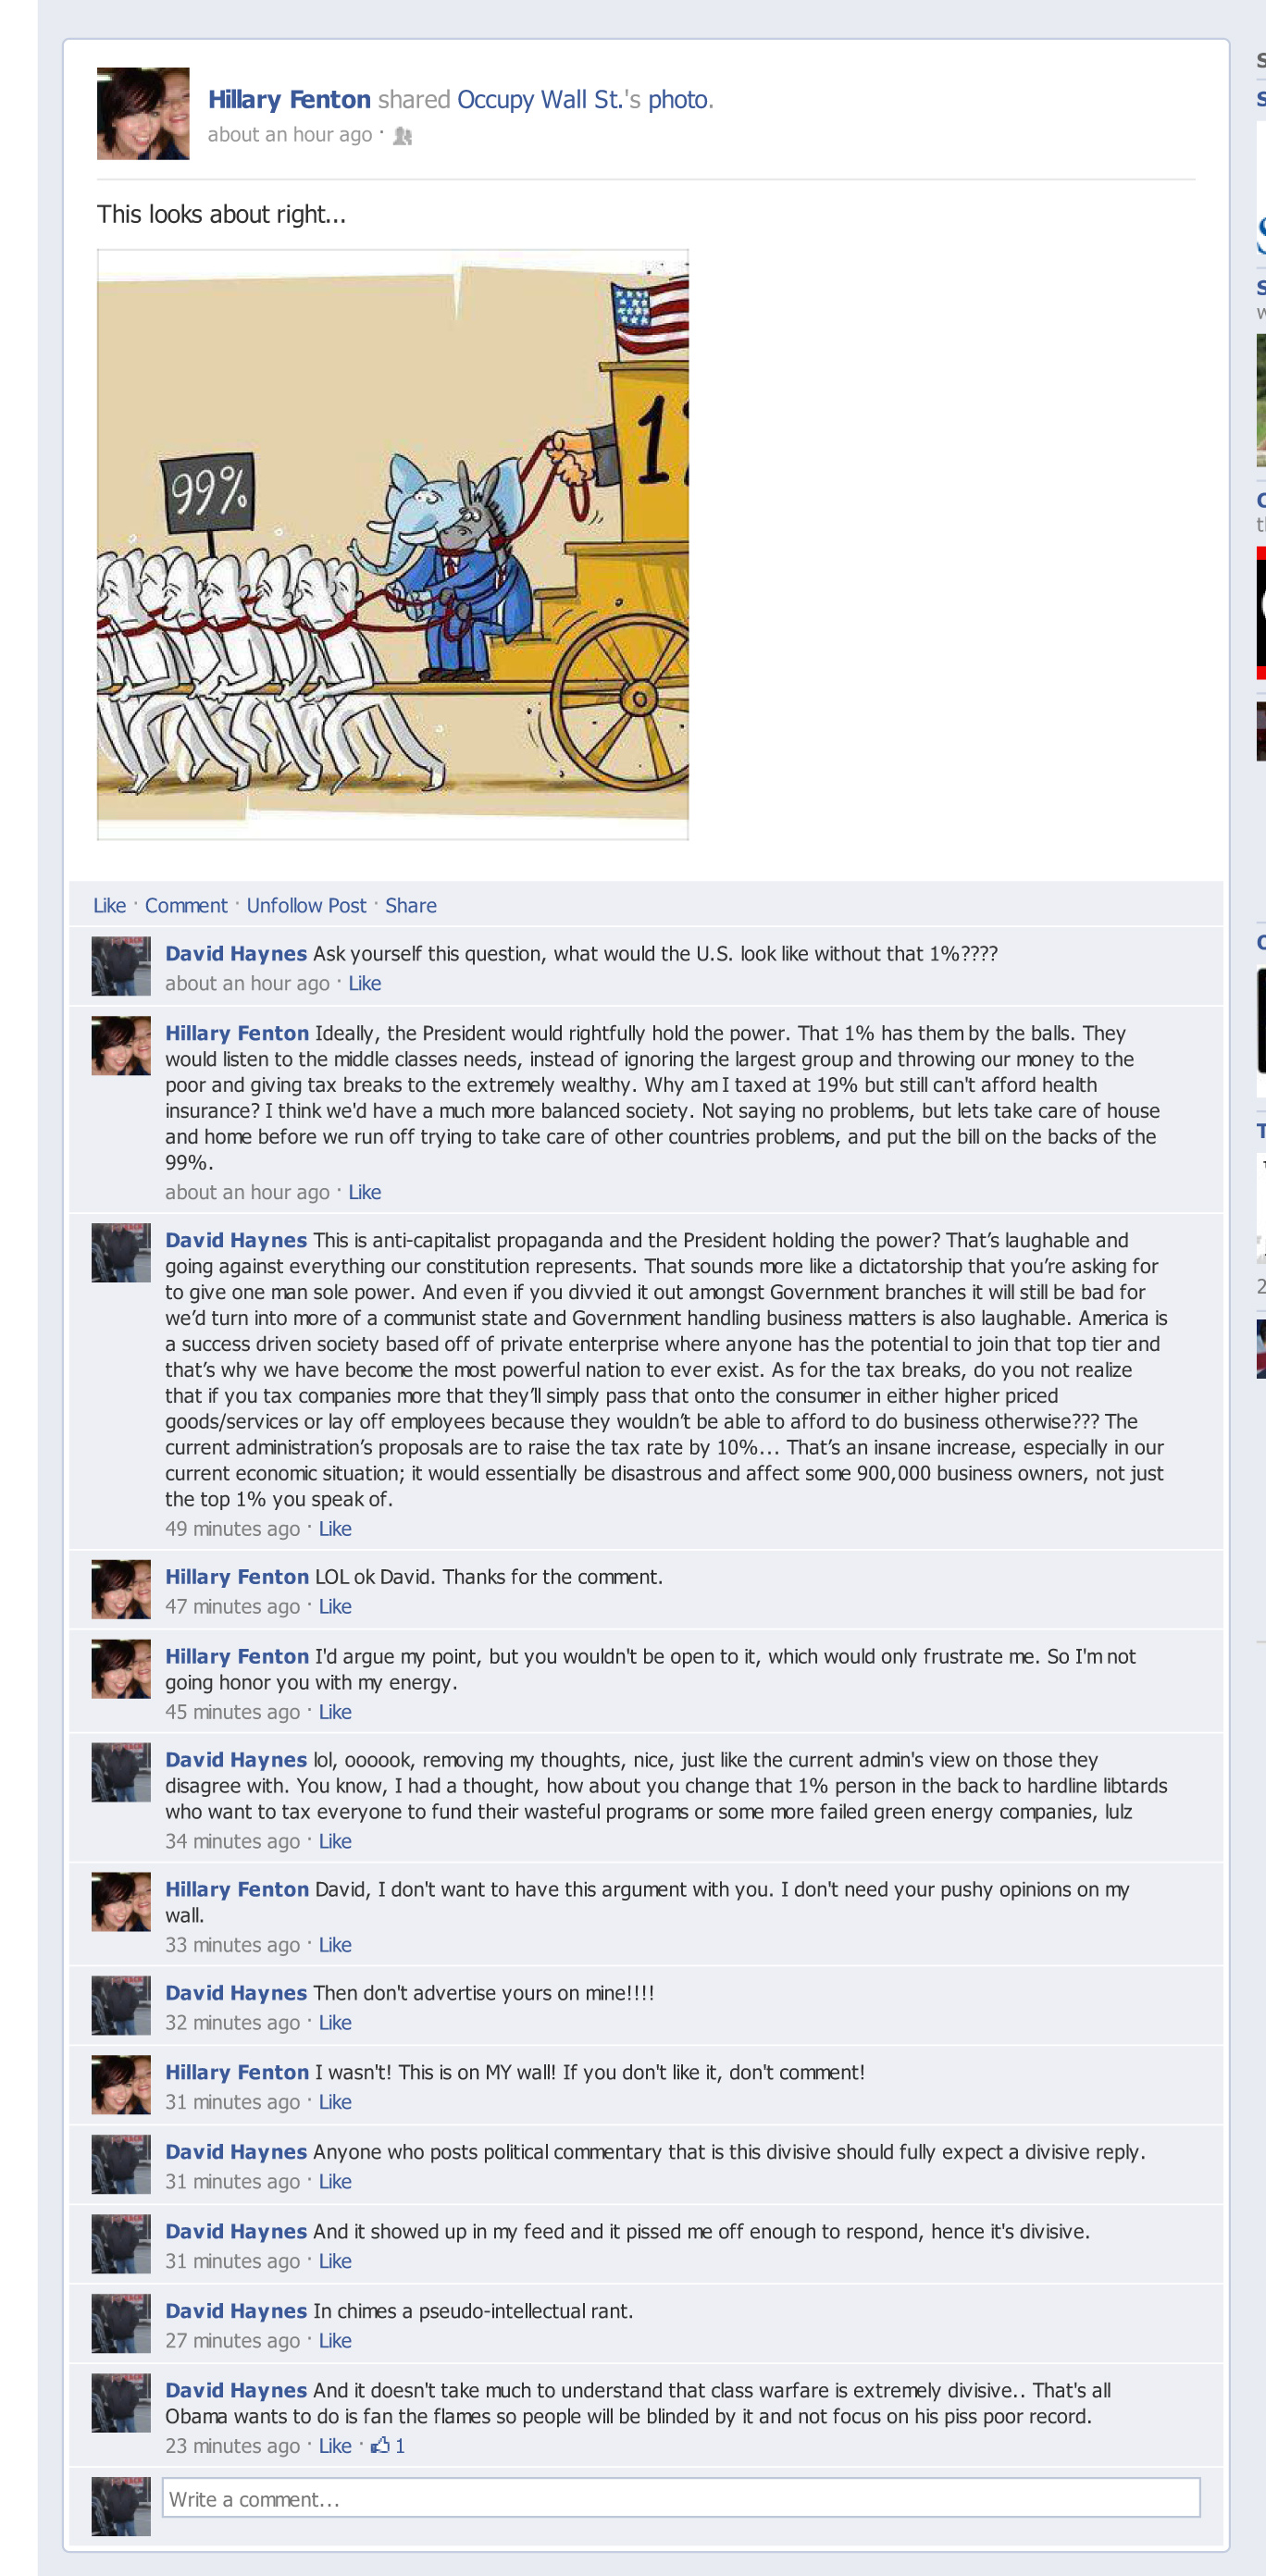Click thumbs-up likes count on last comment
Viewport: 1266px width, 2576px height.
point(388,2445)
